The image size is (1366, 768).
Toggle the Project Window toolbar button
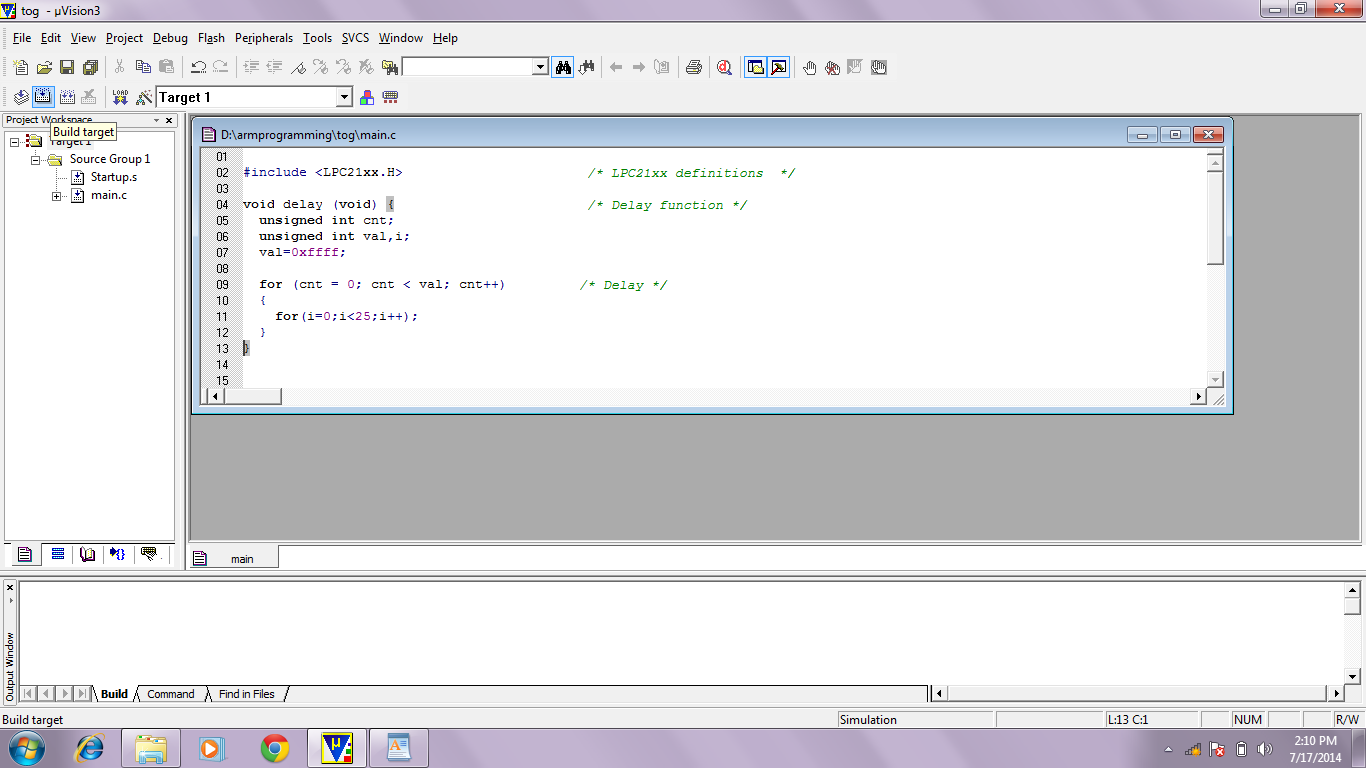[x=756, y=67]
